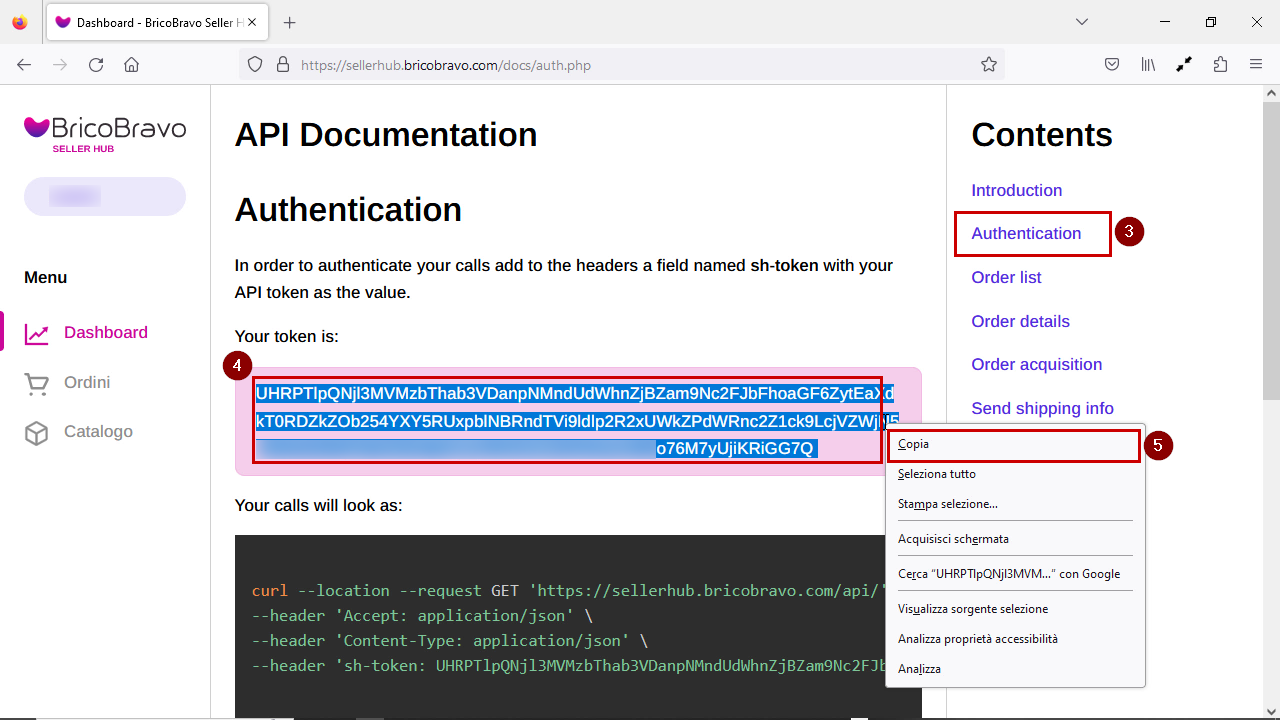Open the Order list contents link
Image resolution: width=1280 pixels, height=720 pixels.
1006,277
